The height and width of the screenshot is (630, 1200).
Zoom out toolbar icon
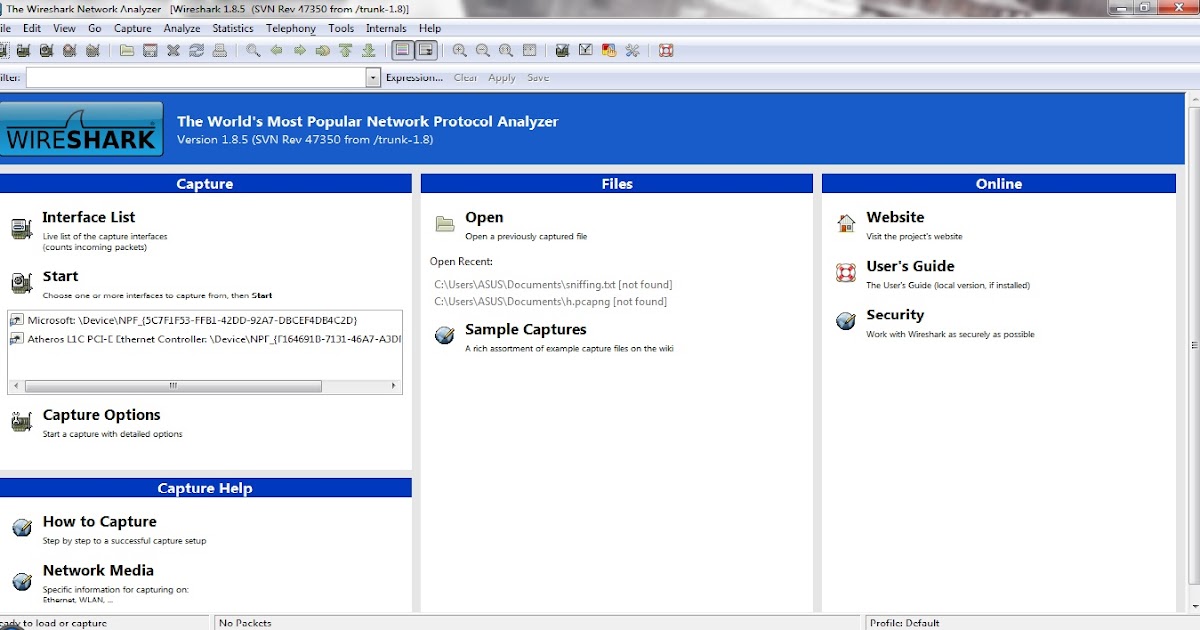[482, 50]
